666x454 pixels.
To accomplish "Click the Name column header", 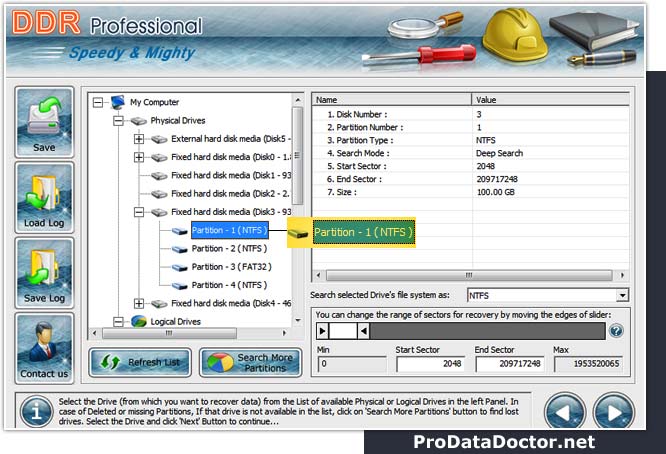I will pyautogui.click(x=392, y=100).
